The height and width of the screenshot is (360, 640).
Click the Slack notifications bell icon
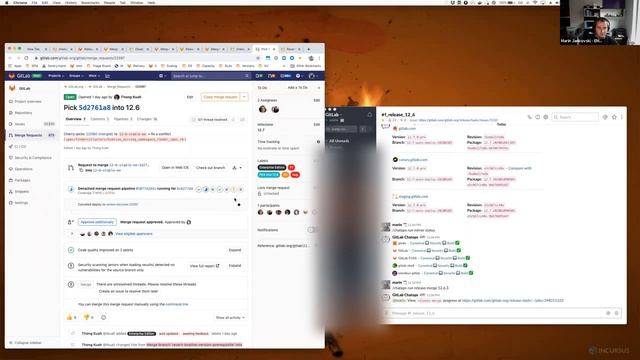click(370, 115)
